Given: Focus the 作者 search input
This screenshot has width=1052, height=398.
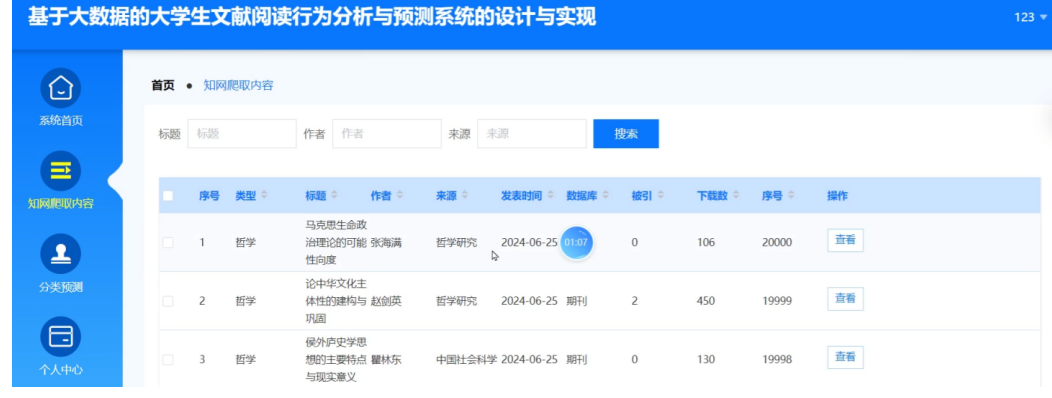Looking at the screenshot, I should point(387,134).
